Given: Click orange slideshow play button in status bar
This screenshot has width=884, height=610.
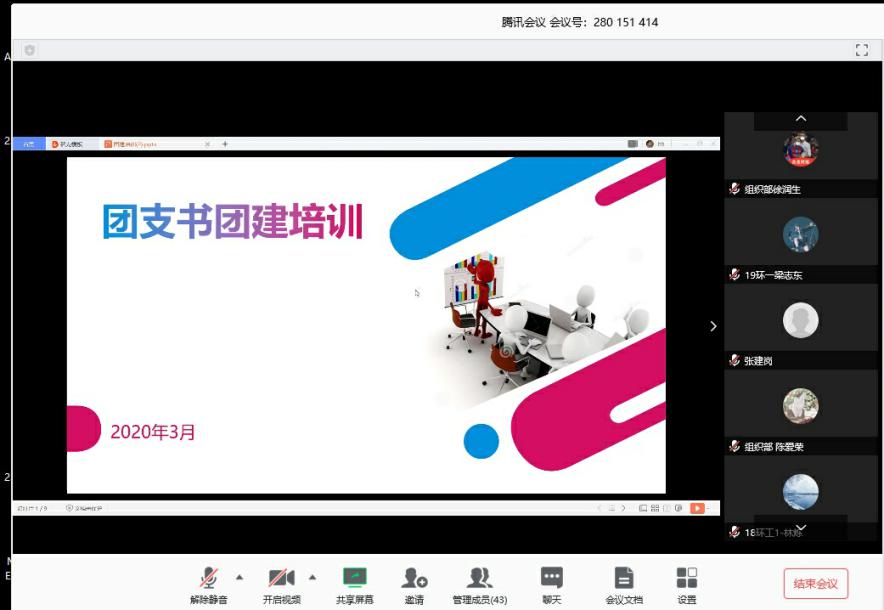Looking at the screenshot, I should [697, 508].
